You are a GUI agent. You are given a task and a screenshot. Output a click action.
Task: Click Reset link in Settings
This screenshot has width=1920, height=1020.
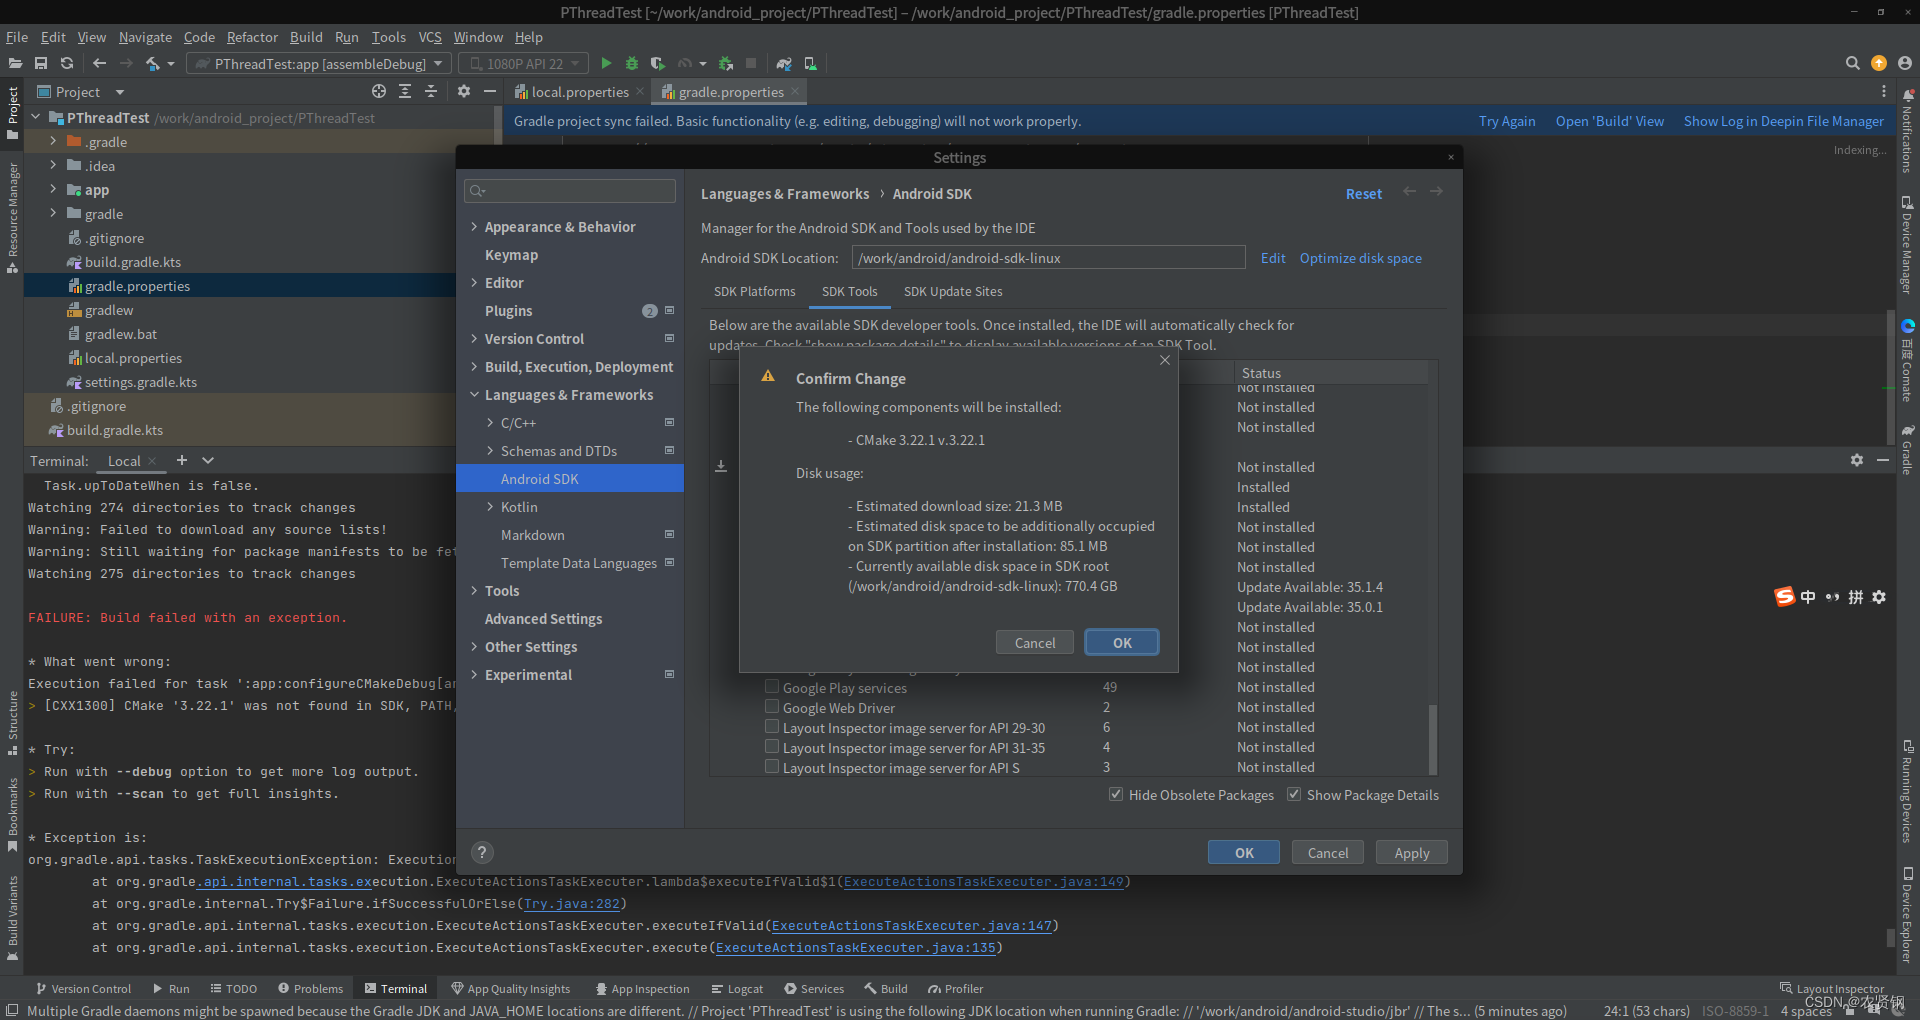[x=1364, y=194]
